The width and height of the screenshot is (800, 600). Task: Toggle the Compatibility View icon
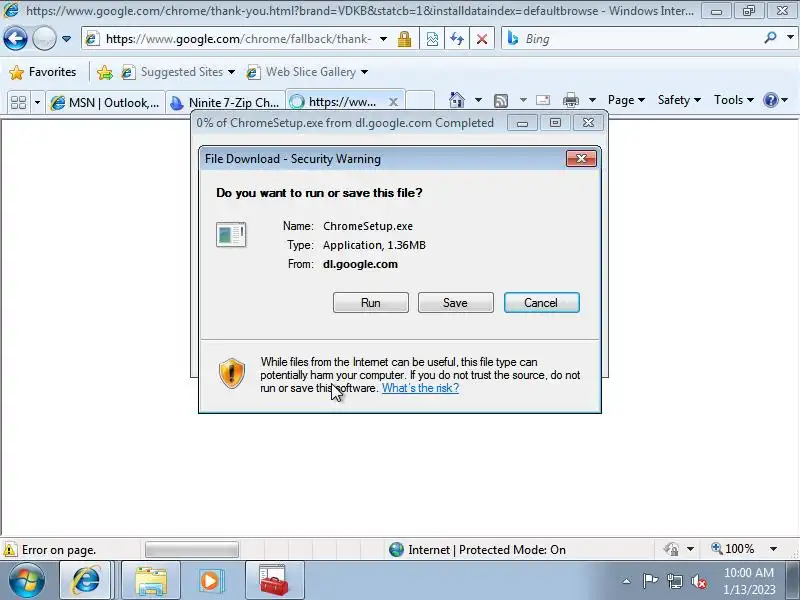432,39
